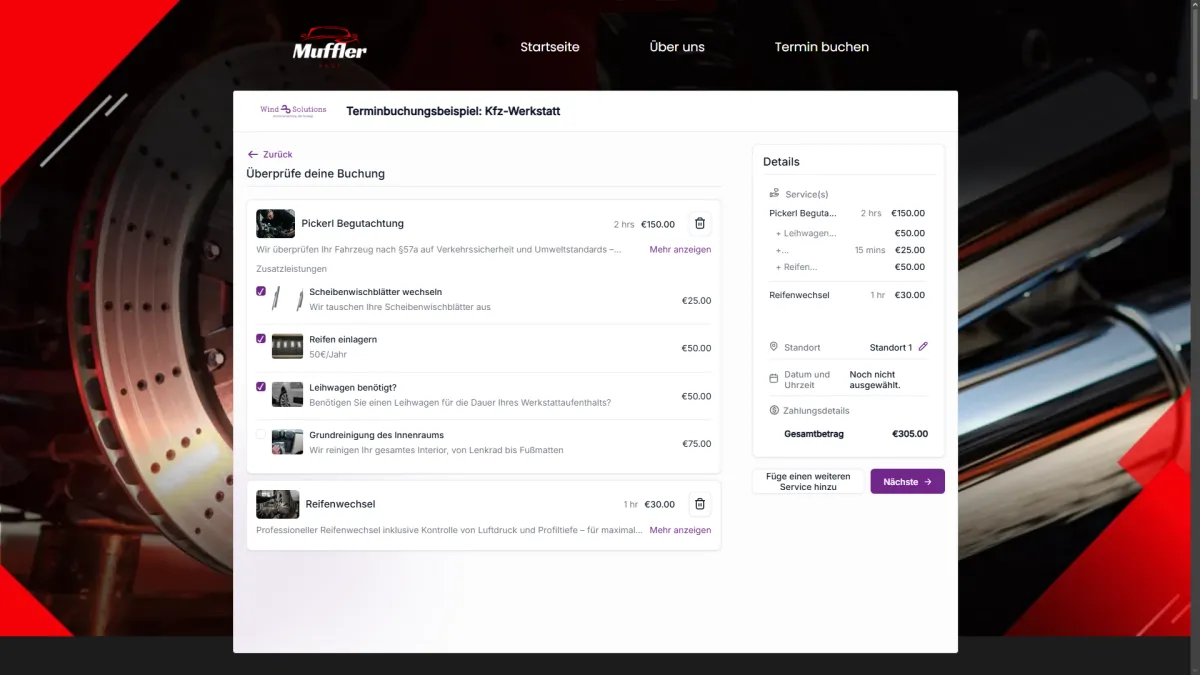The height and width of the screenshot is (675, 1200).
Task: Click the Standort location pin icon
Action: [x=774, y=347]
